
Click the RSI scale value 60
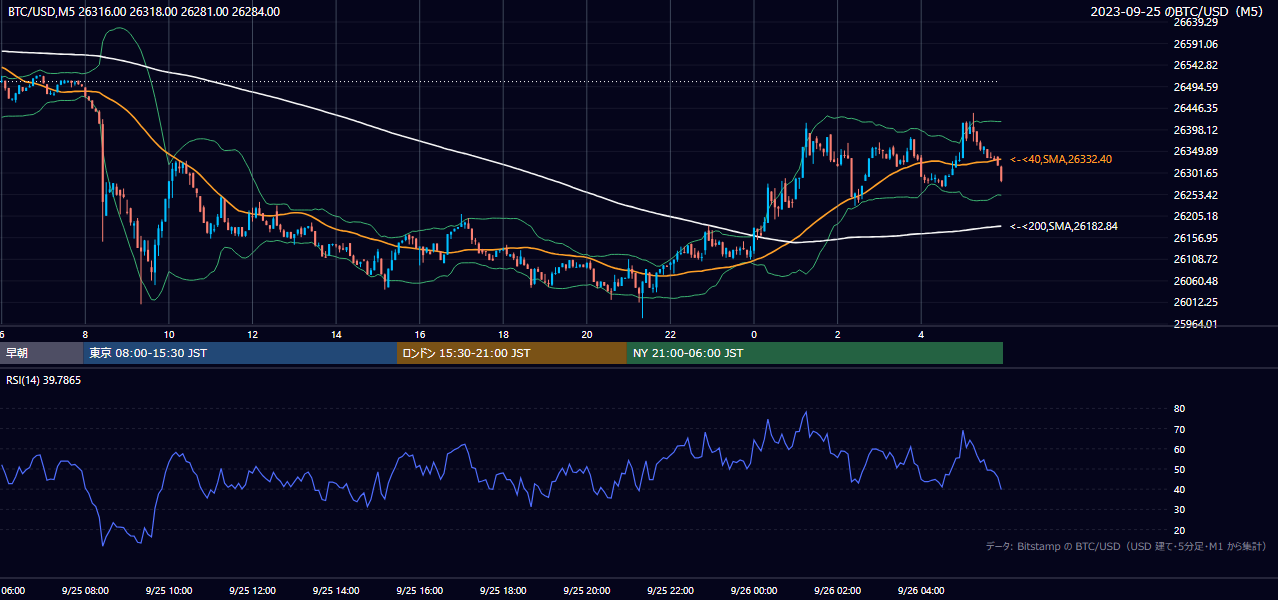[1179, 449]
